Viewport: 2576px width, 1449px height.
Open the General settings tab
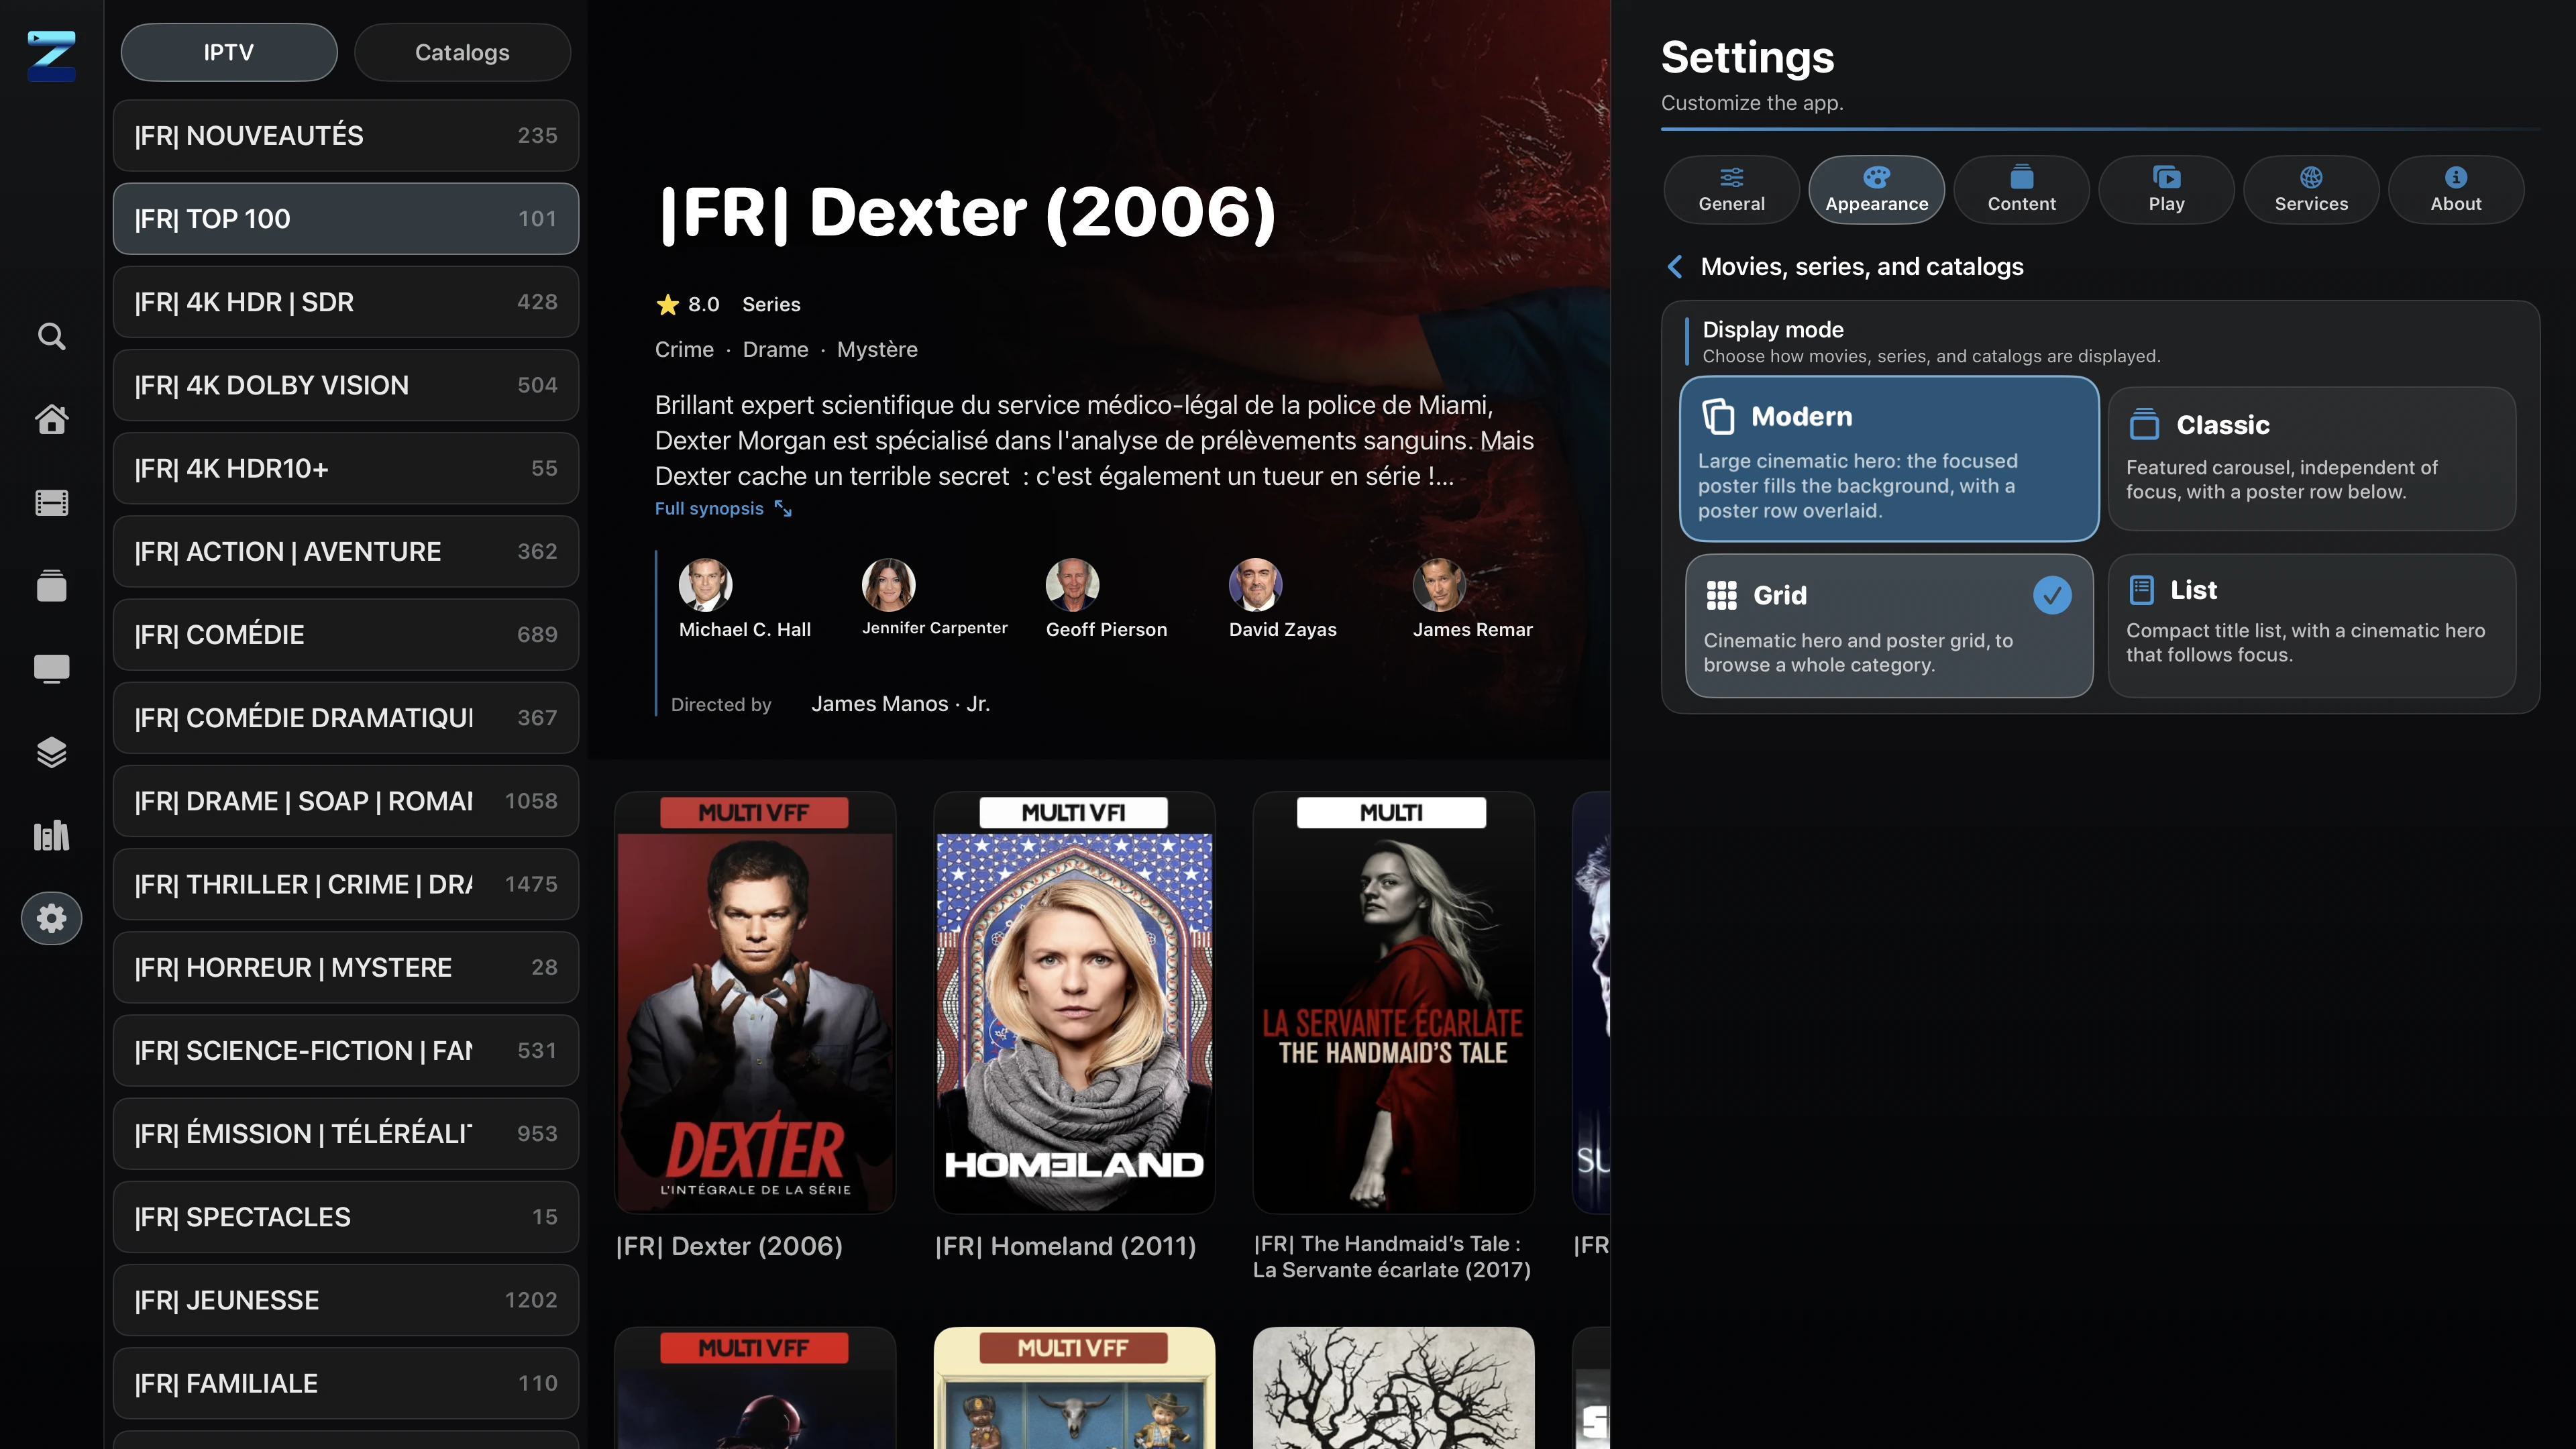pos(1731,189)
